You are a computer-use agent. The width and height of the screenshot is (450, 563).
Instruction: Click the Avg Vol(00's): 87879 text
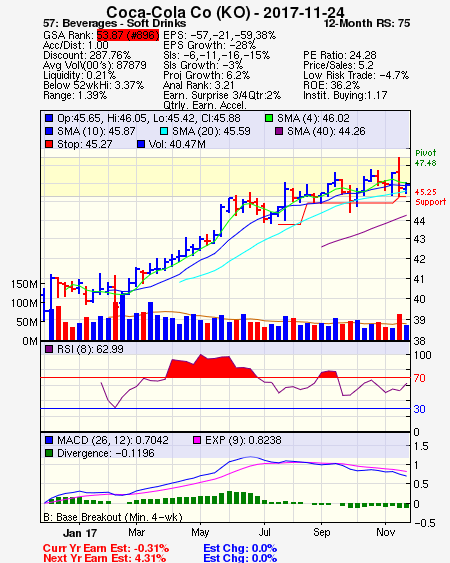coord(95,65)
